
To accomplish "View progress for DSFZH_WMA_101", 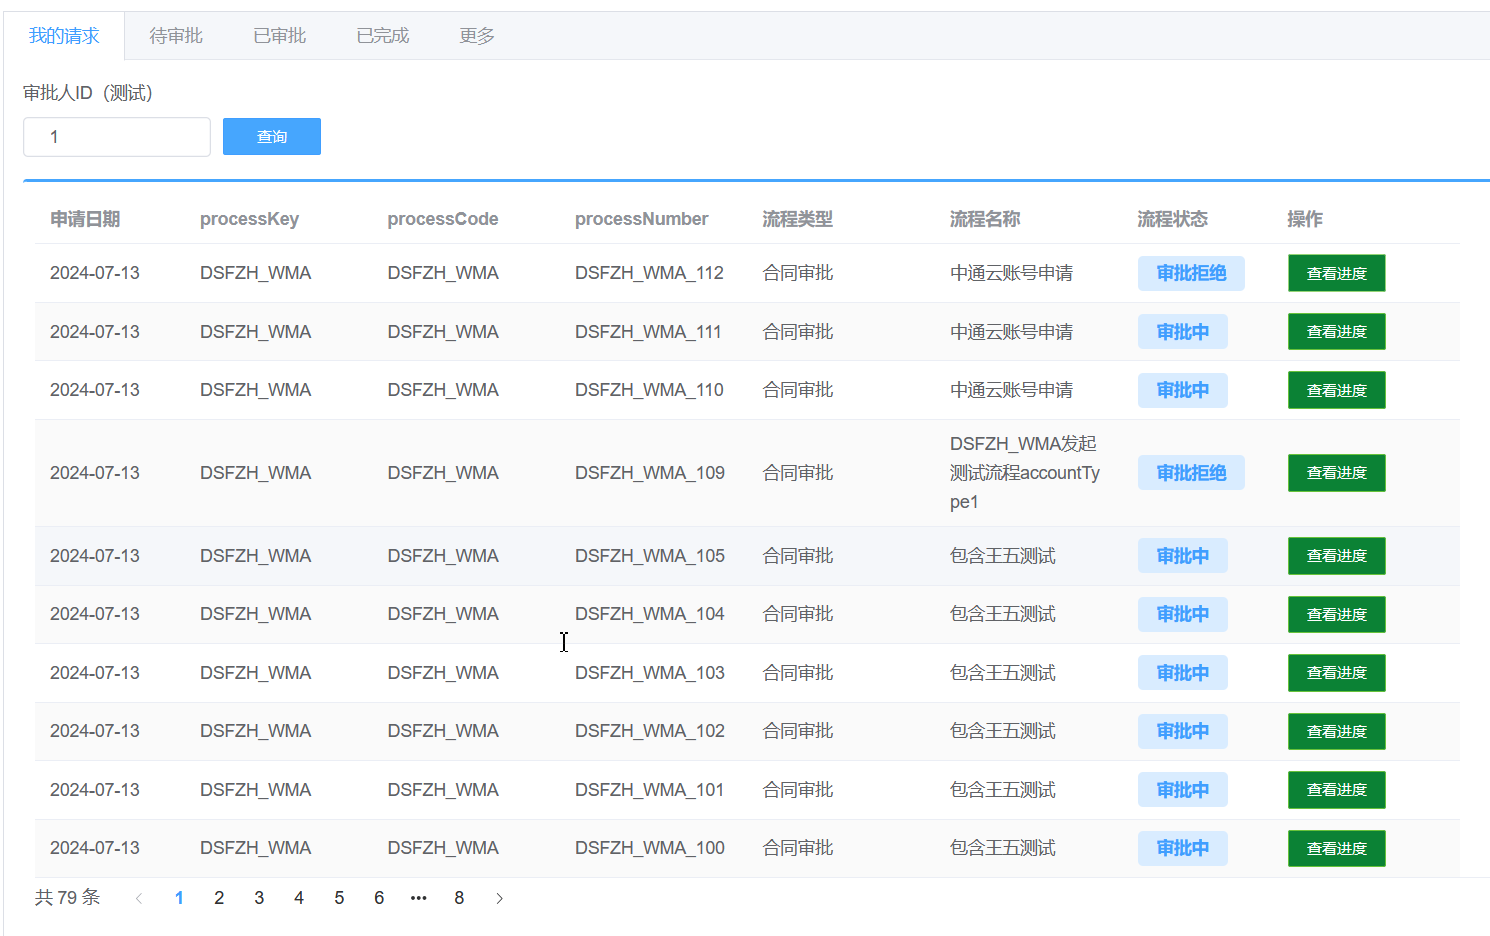I will tap(1336, 790).
